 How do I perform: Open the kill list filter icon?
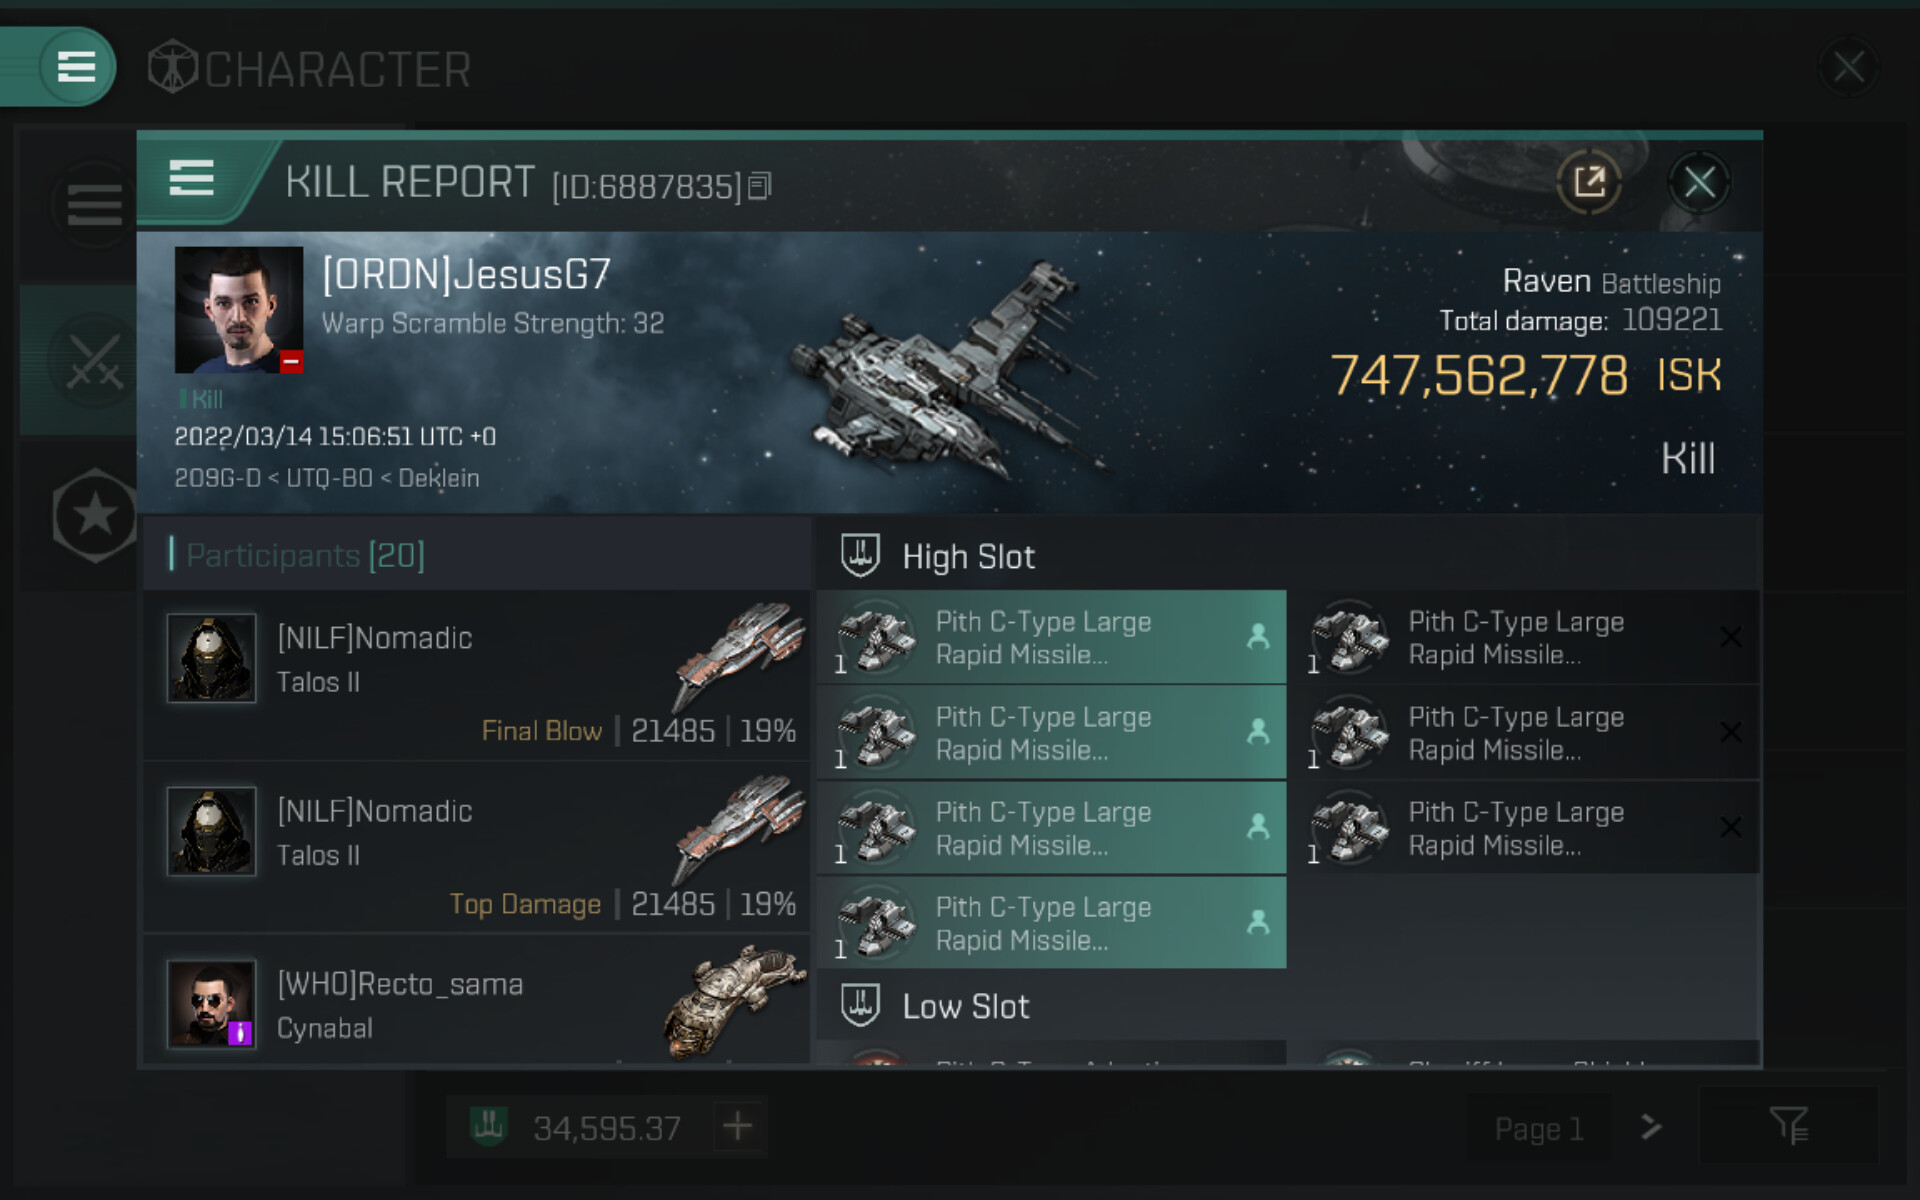coord(1788,1127)
